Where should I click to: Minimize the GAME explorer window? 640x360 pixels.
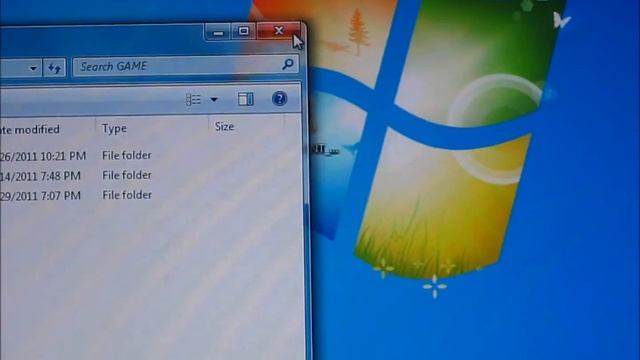(x=218, y=32)
